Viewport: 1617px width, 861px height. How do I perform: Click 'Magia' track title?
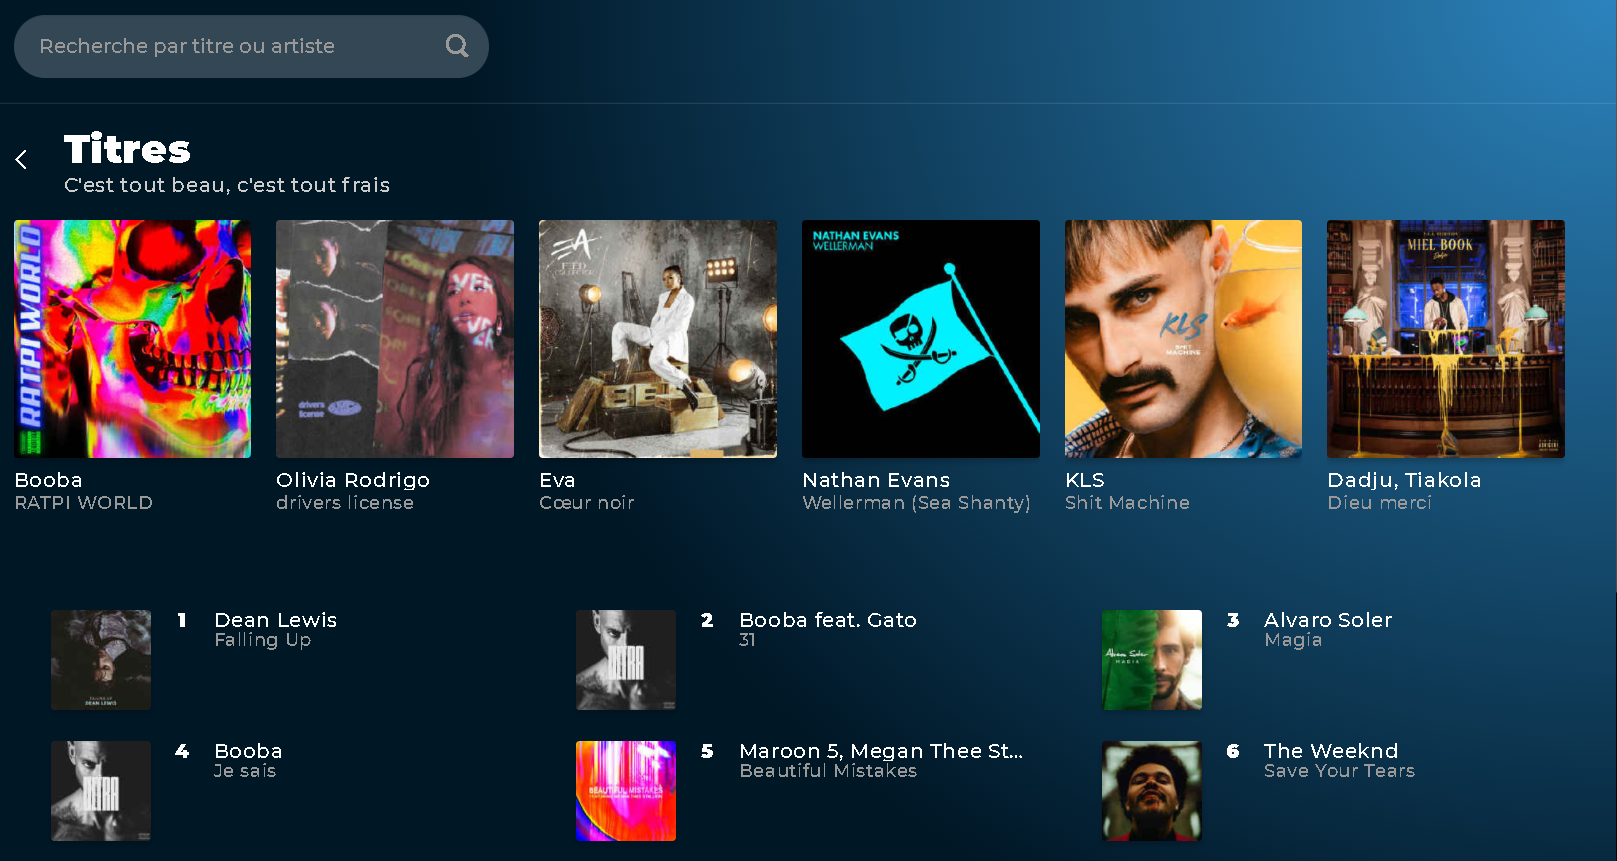click(x=1293, y=640)
